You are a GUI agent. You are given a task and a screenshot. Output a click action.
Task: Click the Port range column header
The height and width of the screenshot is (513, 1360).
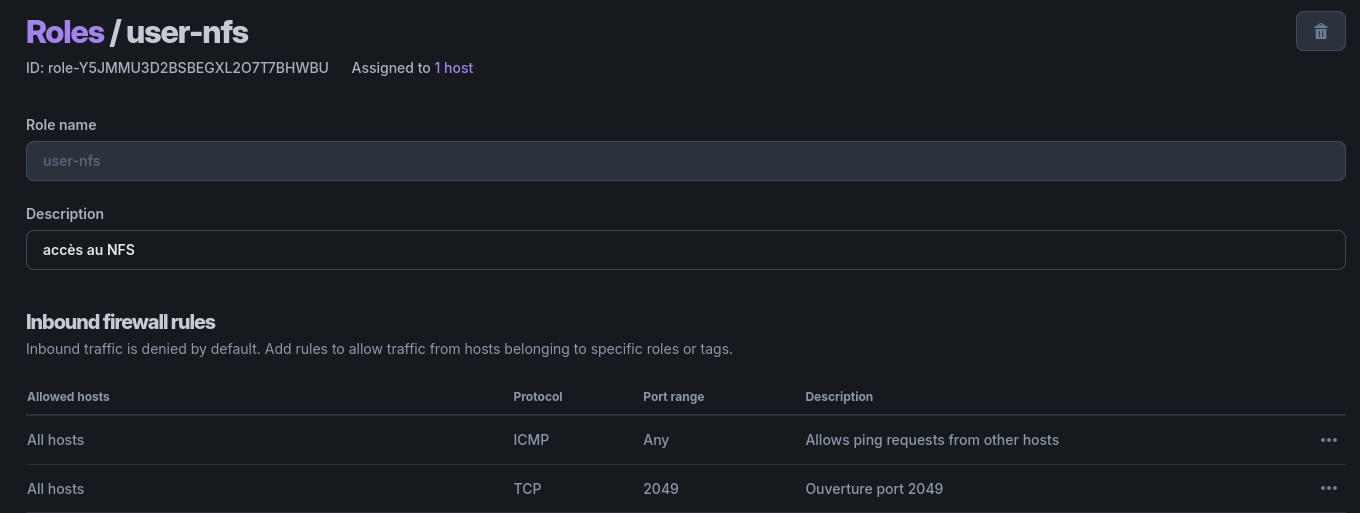coord(673,397)
